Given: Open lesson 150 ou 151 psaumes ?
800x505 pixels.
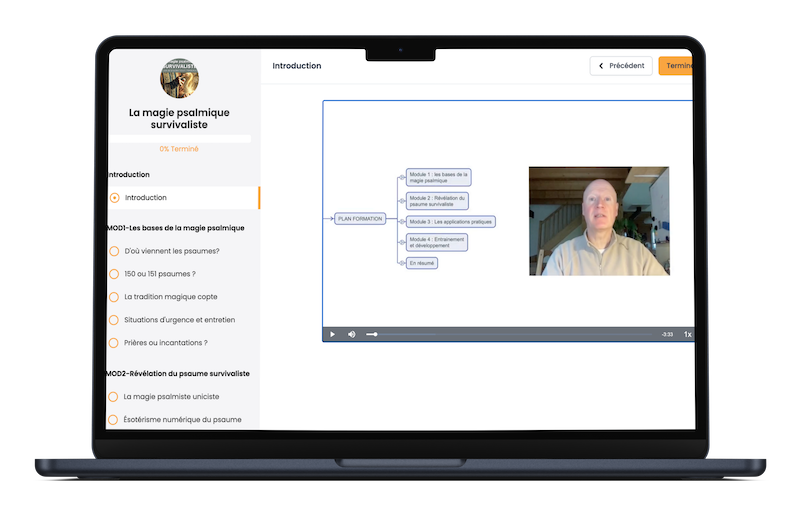Looking at the screenshot, I should tap(160, 274).
